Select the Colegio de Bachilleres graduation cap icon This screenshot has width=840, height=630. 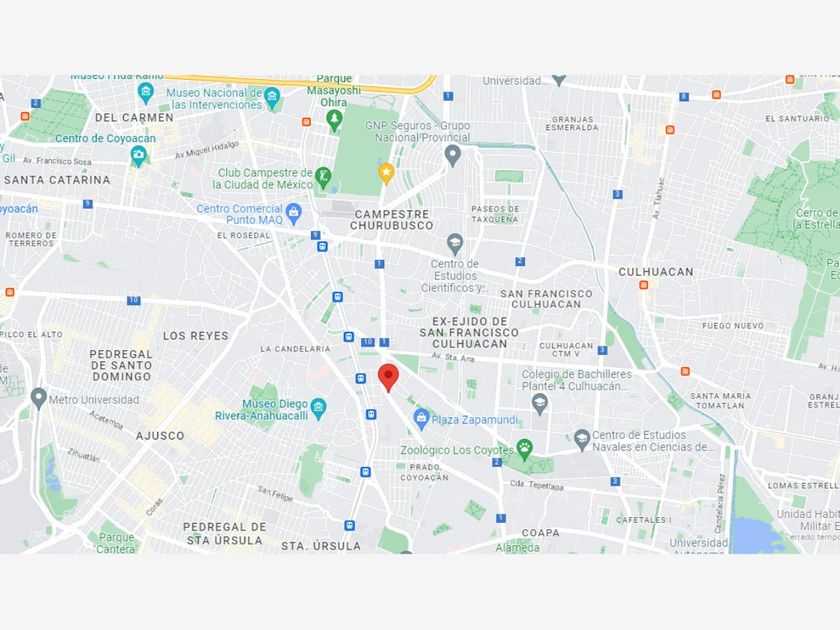(539, 404)
